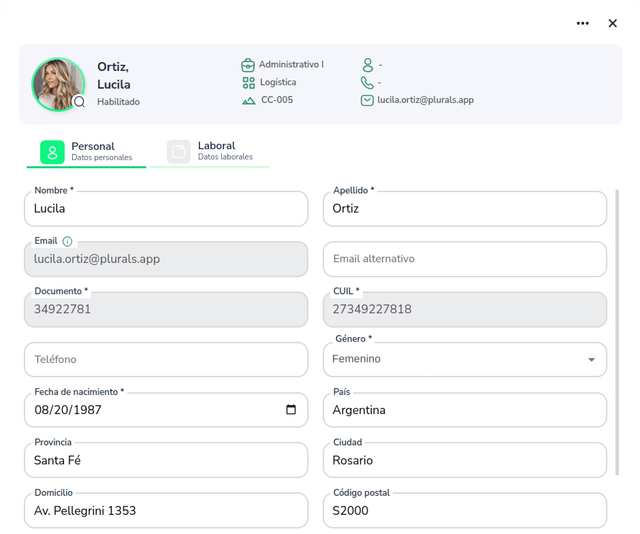
Task: Click the phone icon in header
Action: coord(367,83)
